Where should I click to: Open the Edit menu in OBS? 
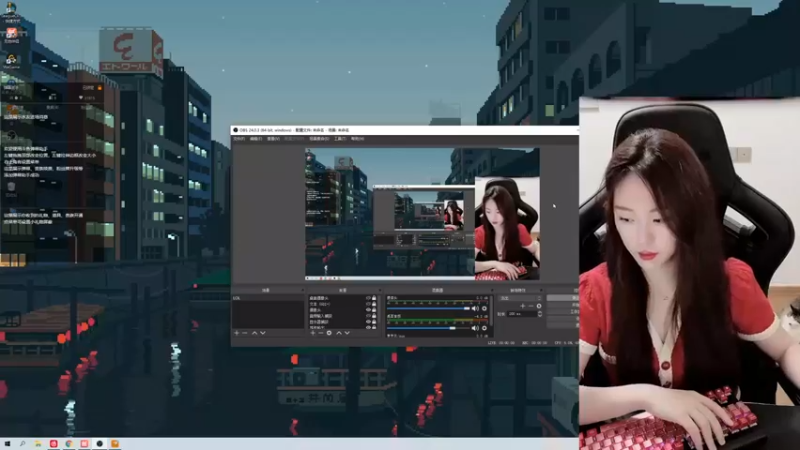point(256,138)
